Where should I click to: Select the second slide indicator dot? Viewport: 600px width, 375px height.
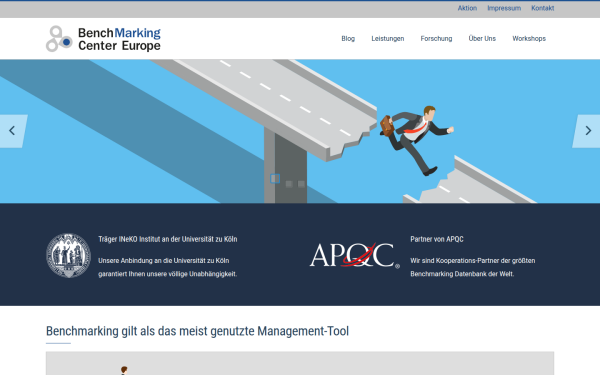pos(289,184)
